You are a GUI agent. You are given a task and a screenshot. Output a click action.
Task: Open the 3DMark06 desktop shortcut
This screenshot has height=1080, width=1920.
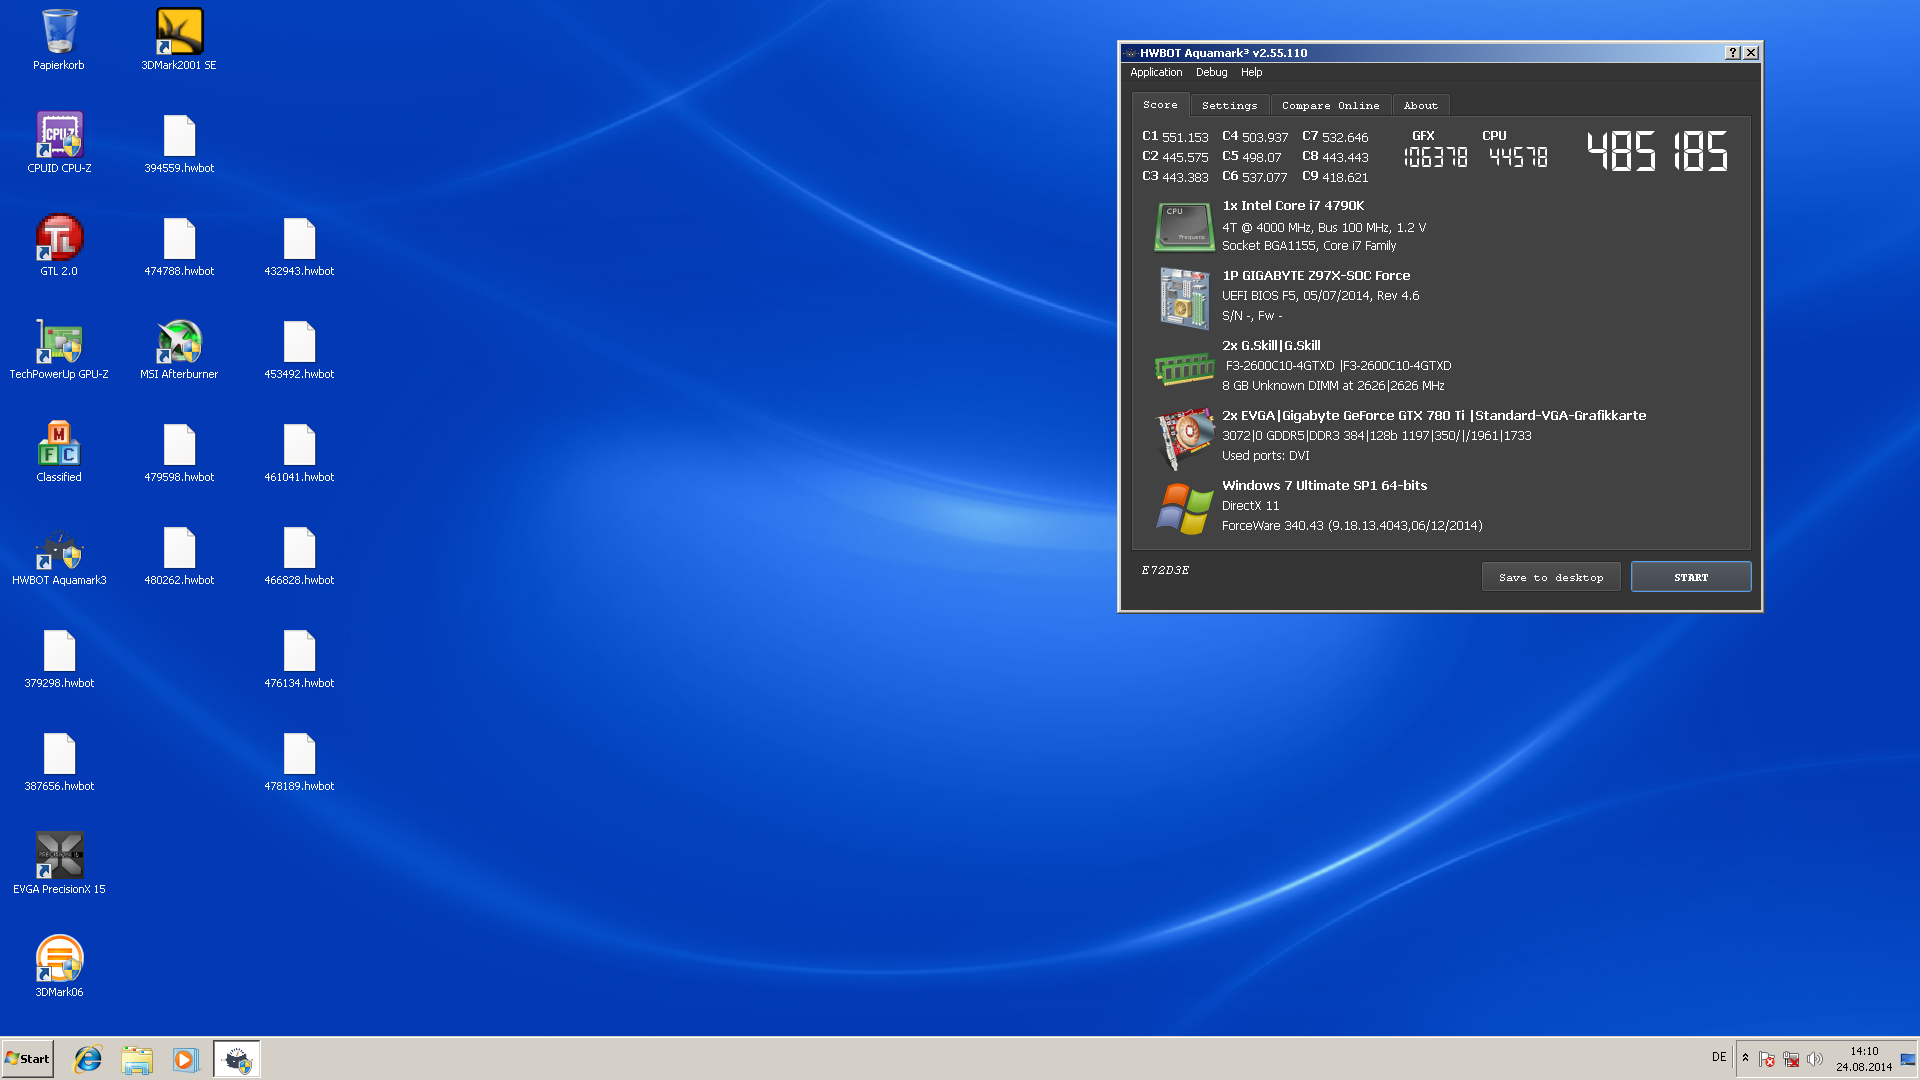[x=59, y=967]
